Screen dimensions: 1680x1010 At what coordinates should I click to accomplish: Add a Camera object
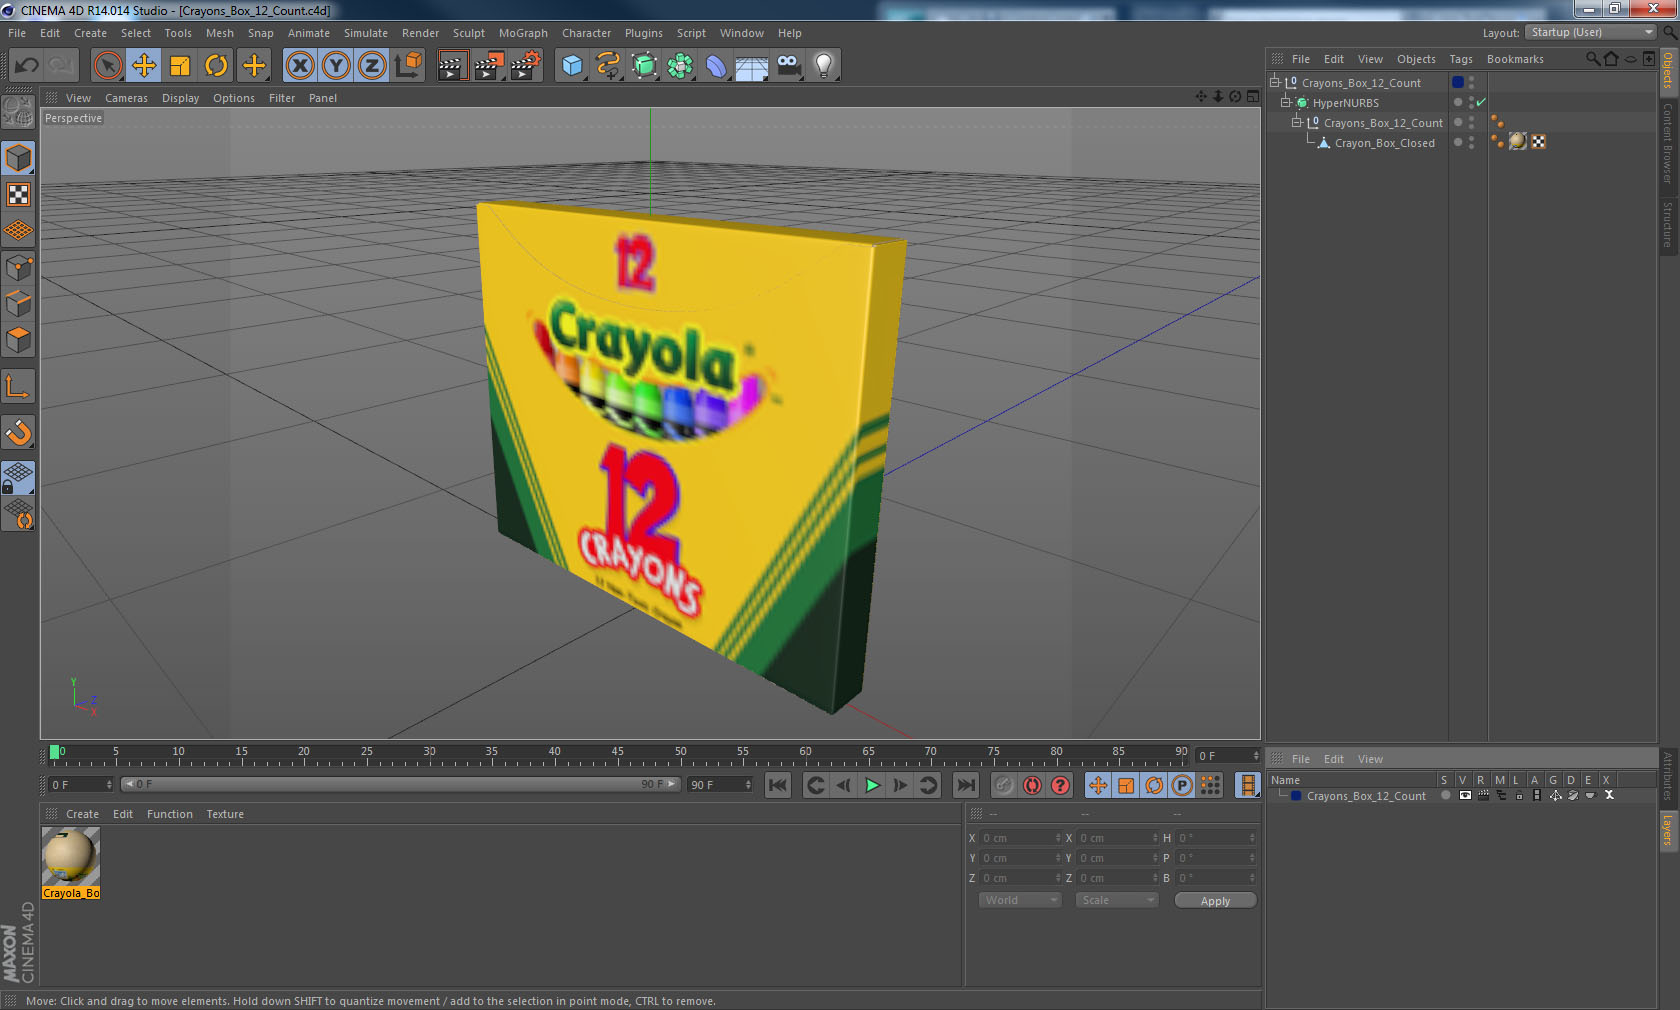(x=789, y=66)
